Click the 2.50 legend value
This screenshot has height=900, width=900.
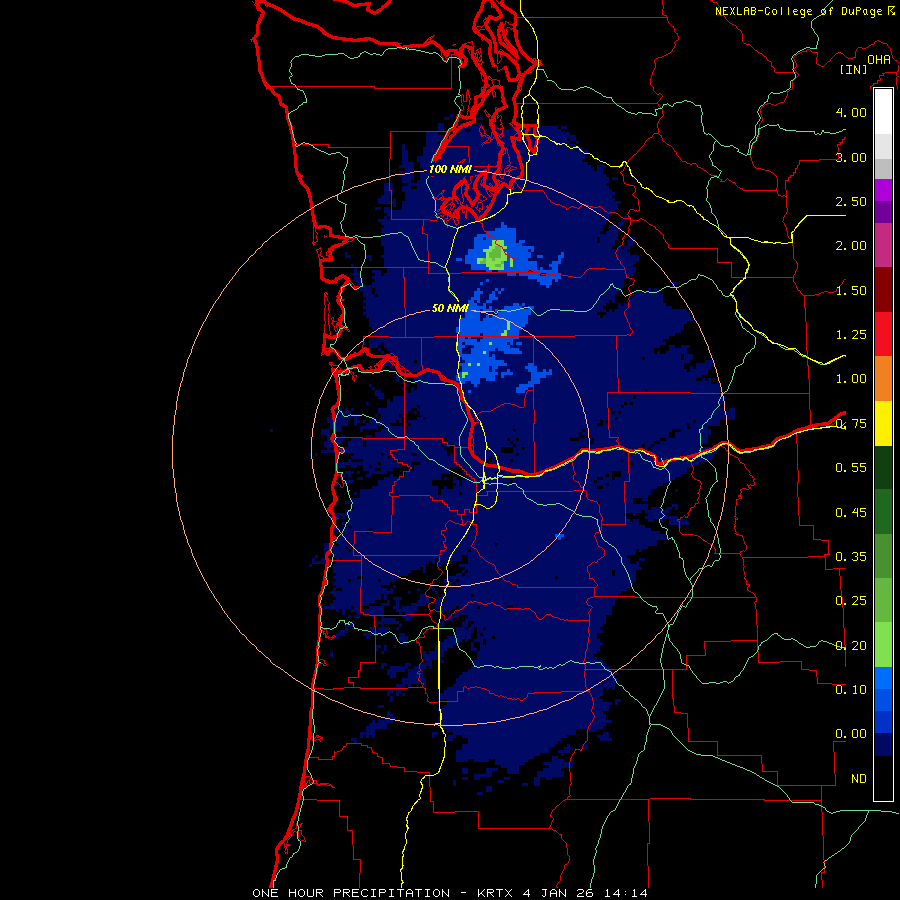coord(851,201)
